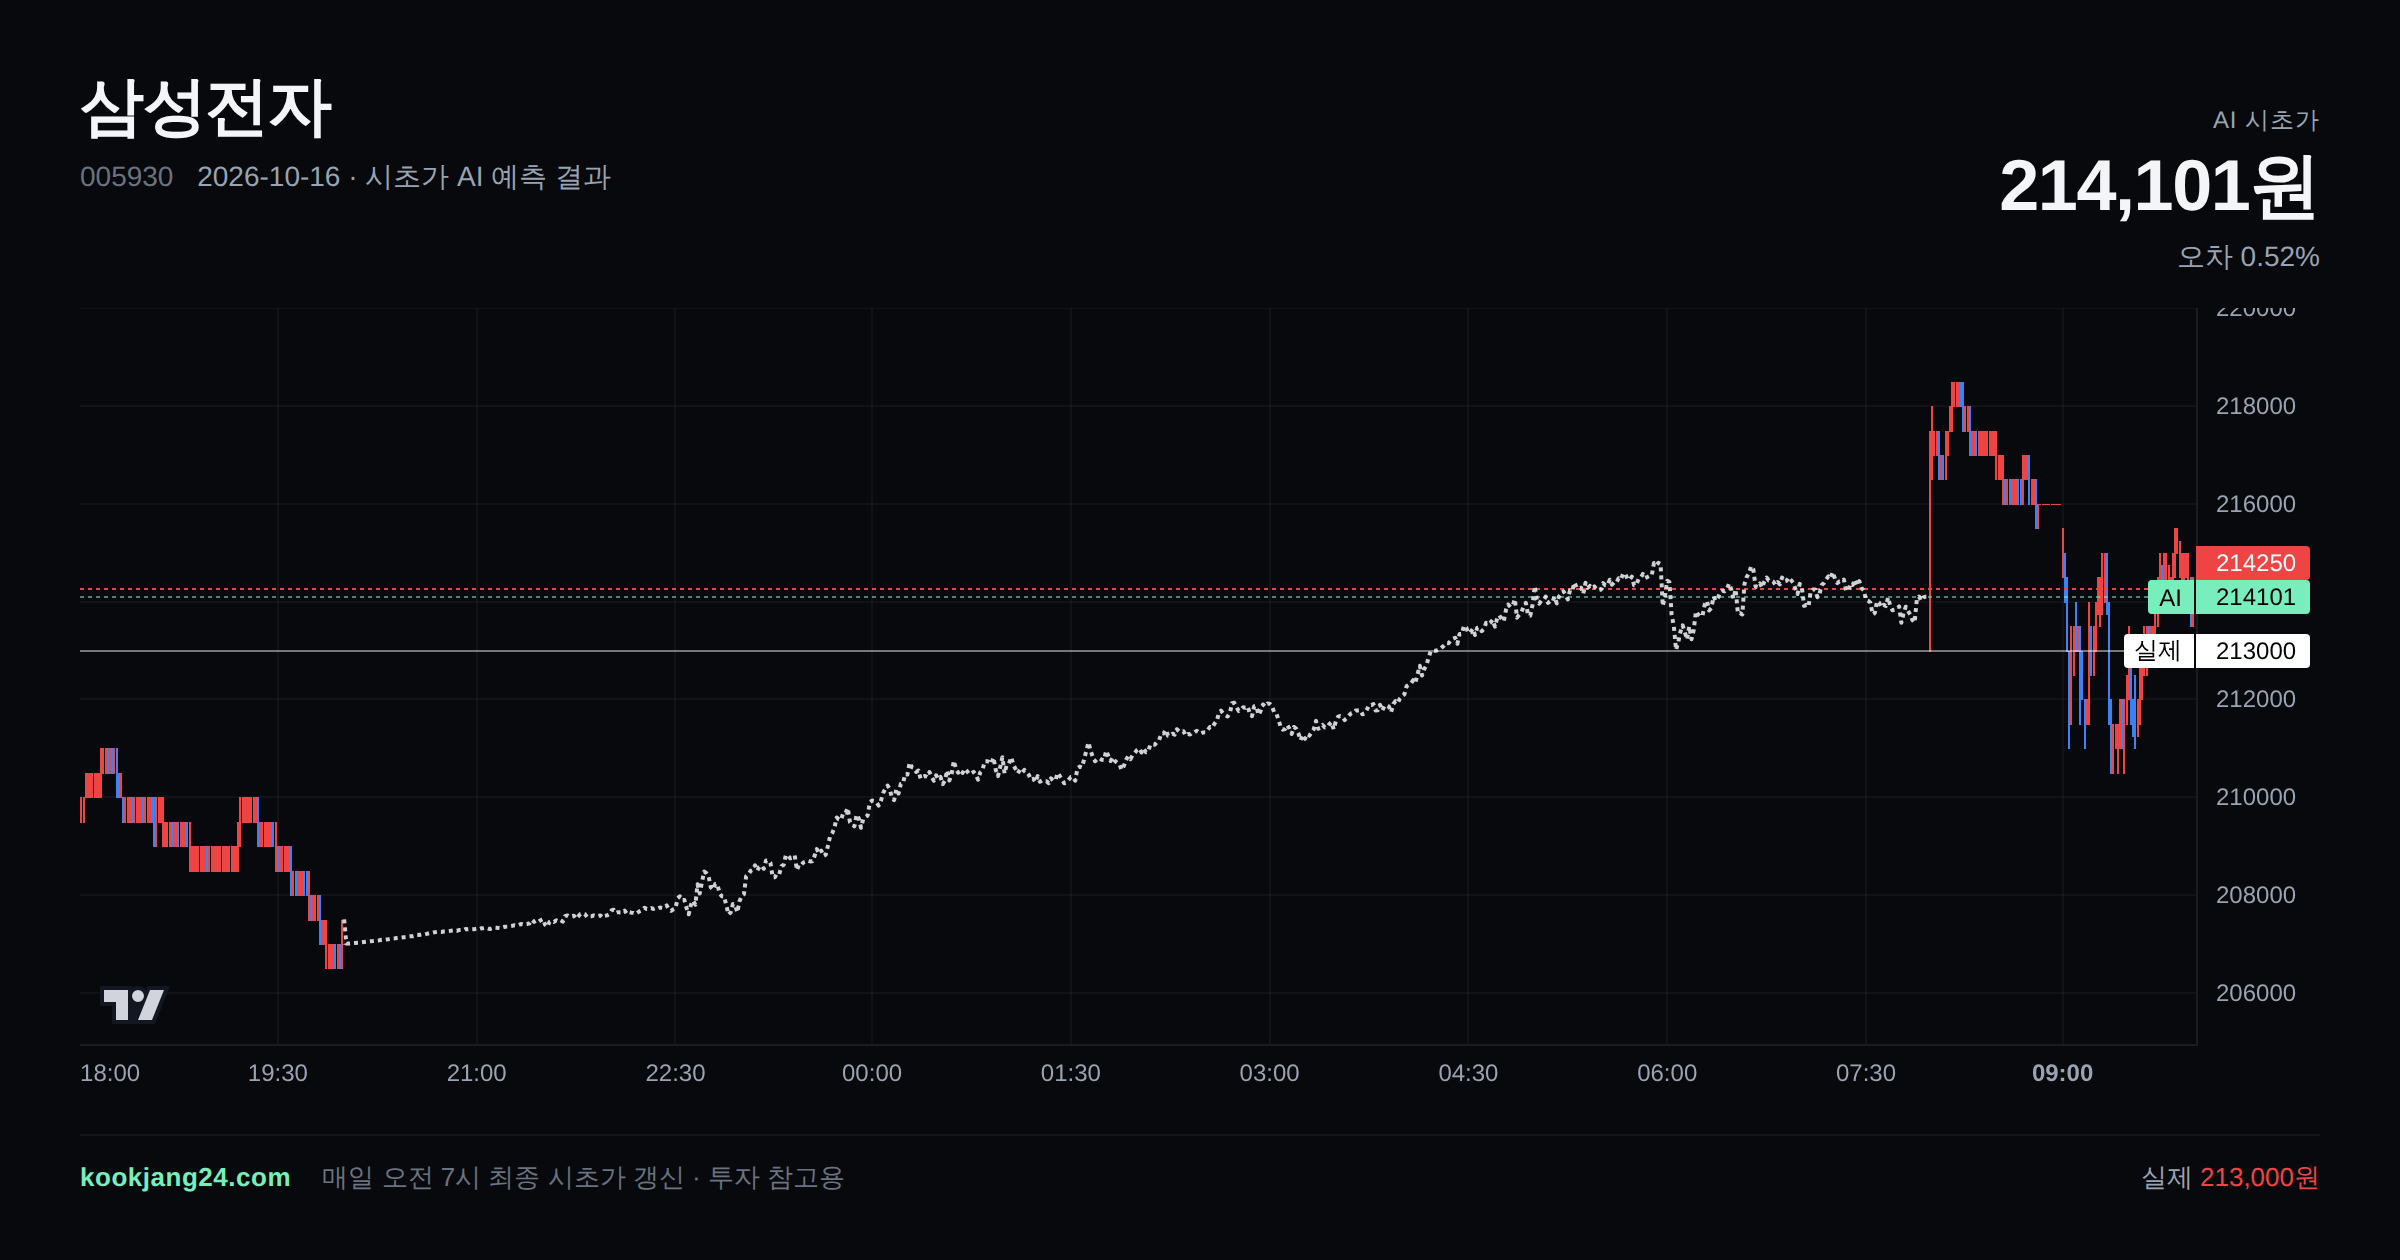Click the white 실제 213000 price label
Image resolution: width=2400 pixels, height=1260 pixels.
[2217, 651]
